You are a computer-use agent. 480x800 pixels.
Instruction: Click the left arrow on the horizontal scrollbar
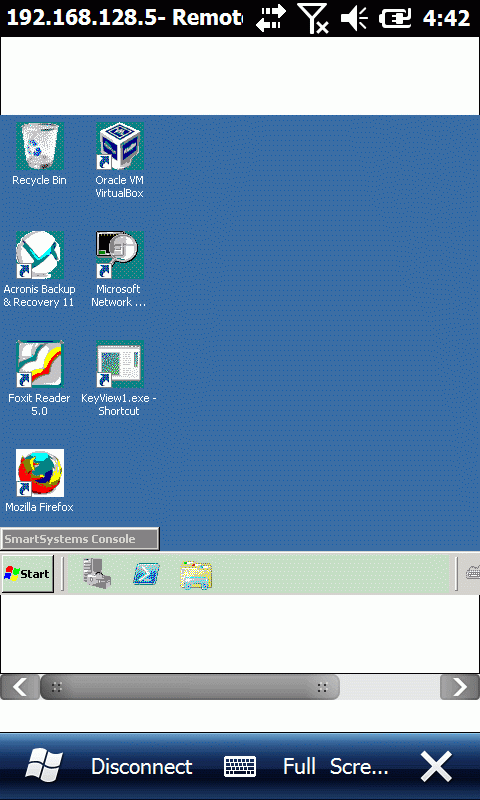click(x=20, y=687)
